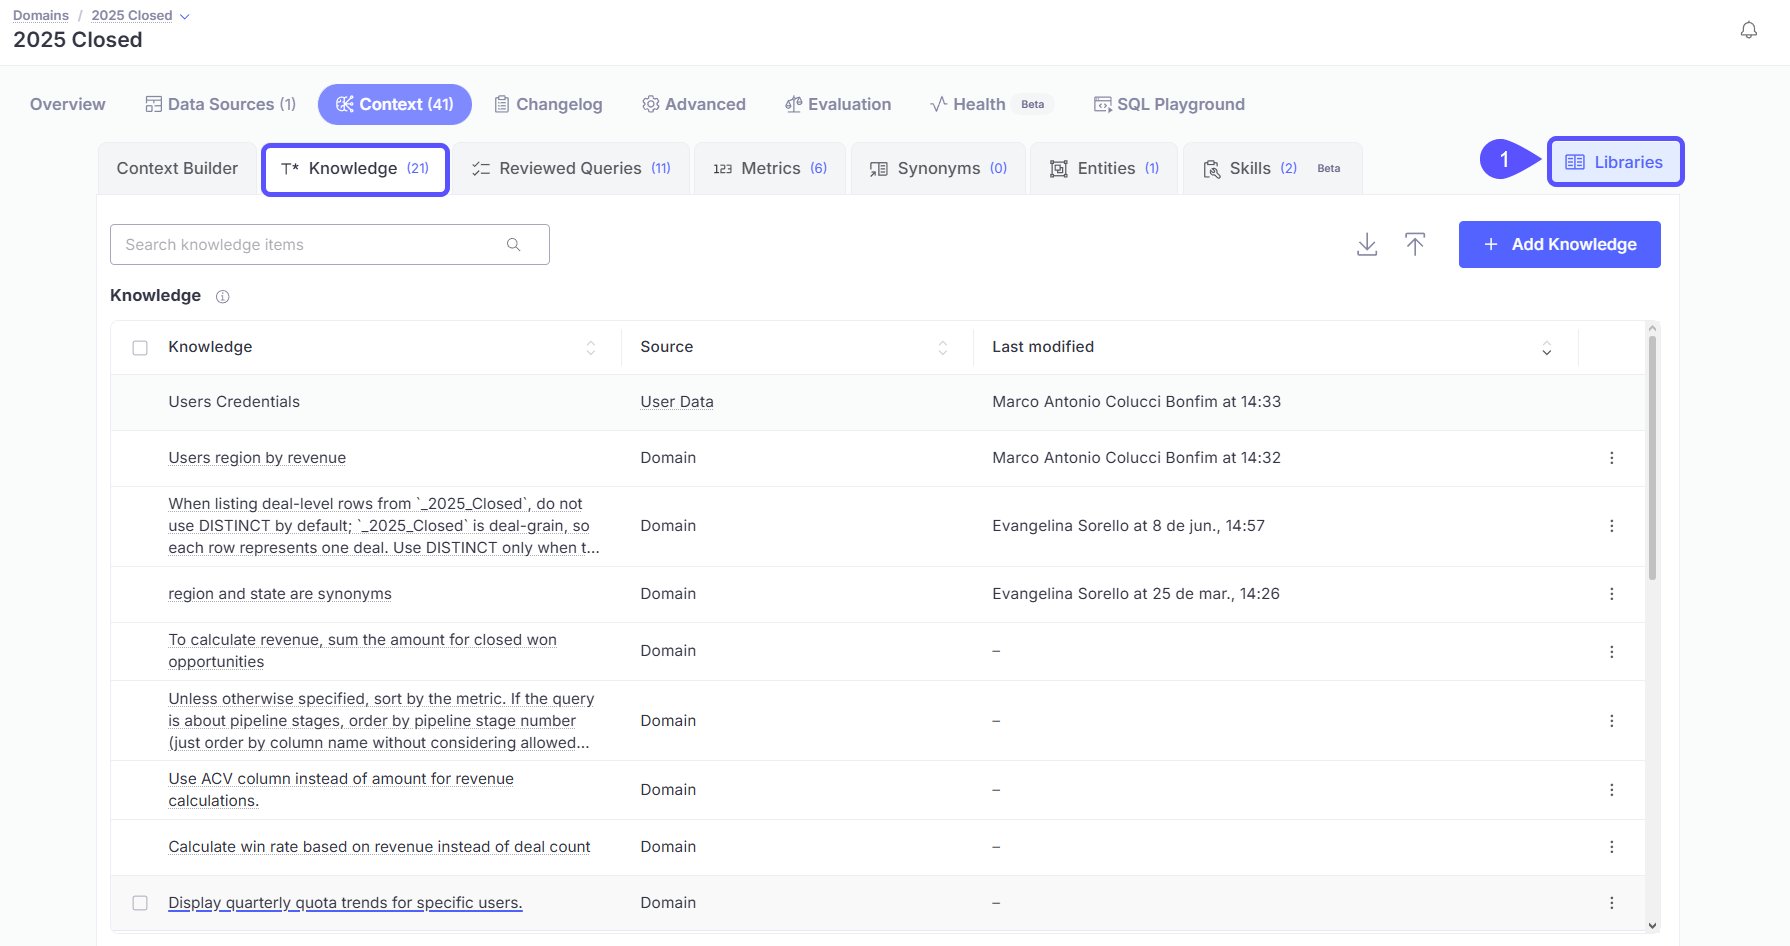This screenshot has height=946, width=1790.
Task: Open the 'User Data' source link
Action: [x=677, y=402]
